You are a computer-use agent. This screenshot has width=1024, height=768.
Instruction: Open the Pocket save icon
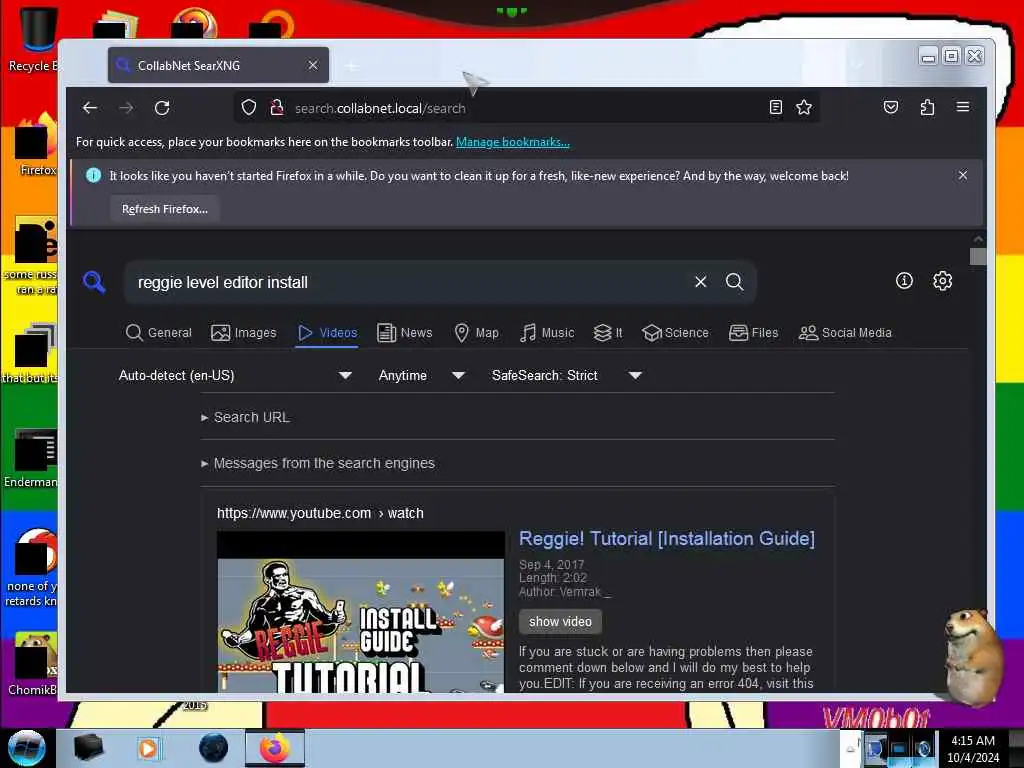click(891, 107)
